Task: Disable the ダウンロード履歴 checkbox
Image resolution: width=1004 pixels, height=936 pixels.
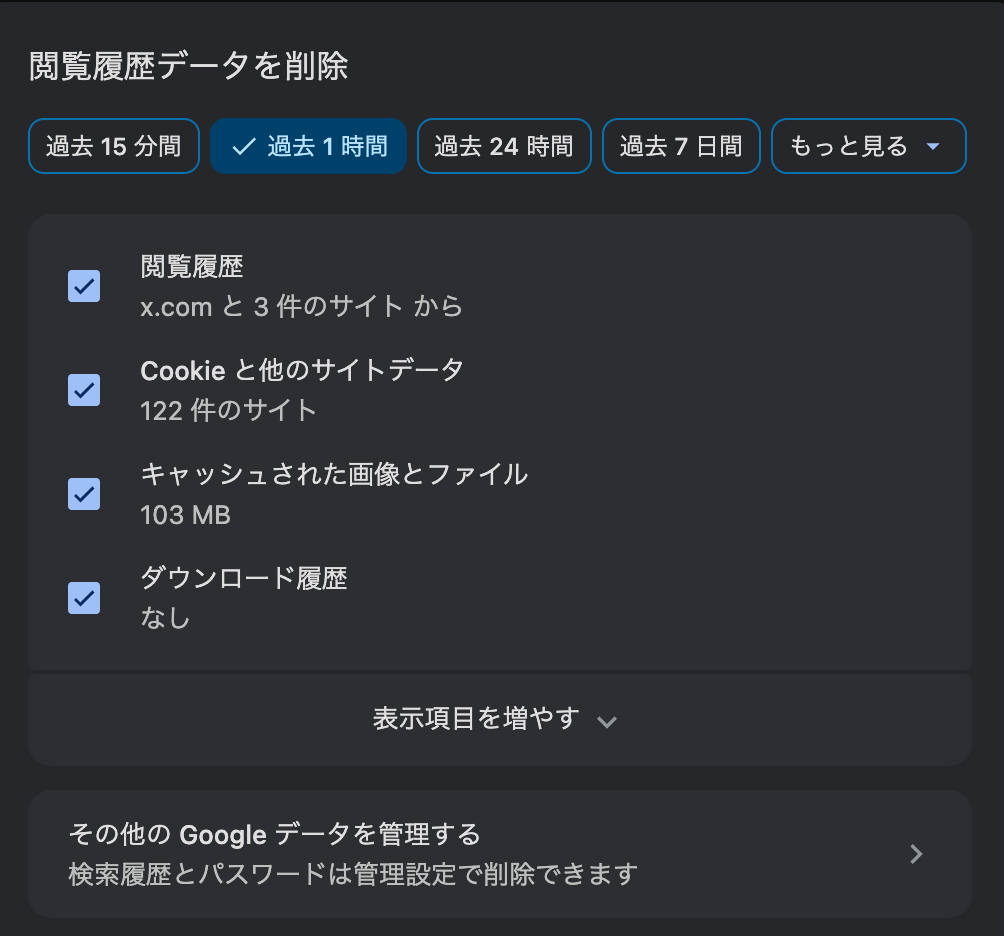Action: coord(84,598)
